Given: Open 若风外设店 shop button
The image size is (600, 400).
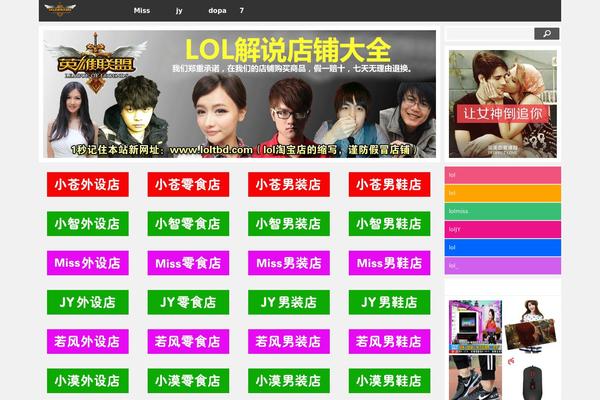Looking at the screenshot, I should tap(88, 341).
